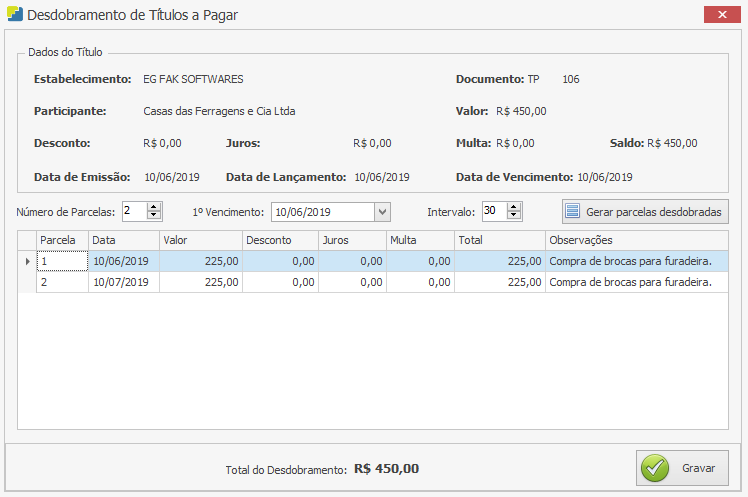Click the Data column header
This screenshot has height=497, width=748.
point(123,240)
